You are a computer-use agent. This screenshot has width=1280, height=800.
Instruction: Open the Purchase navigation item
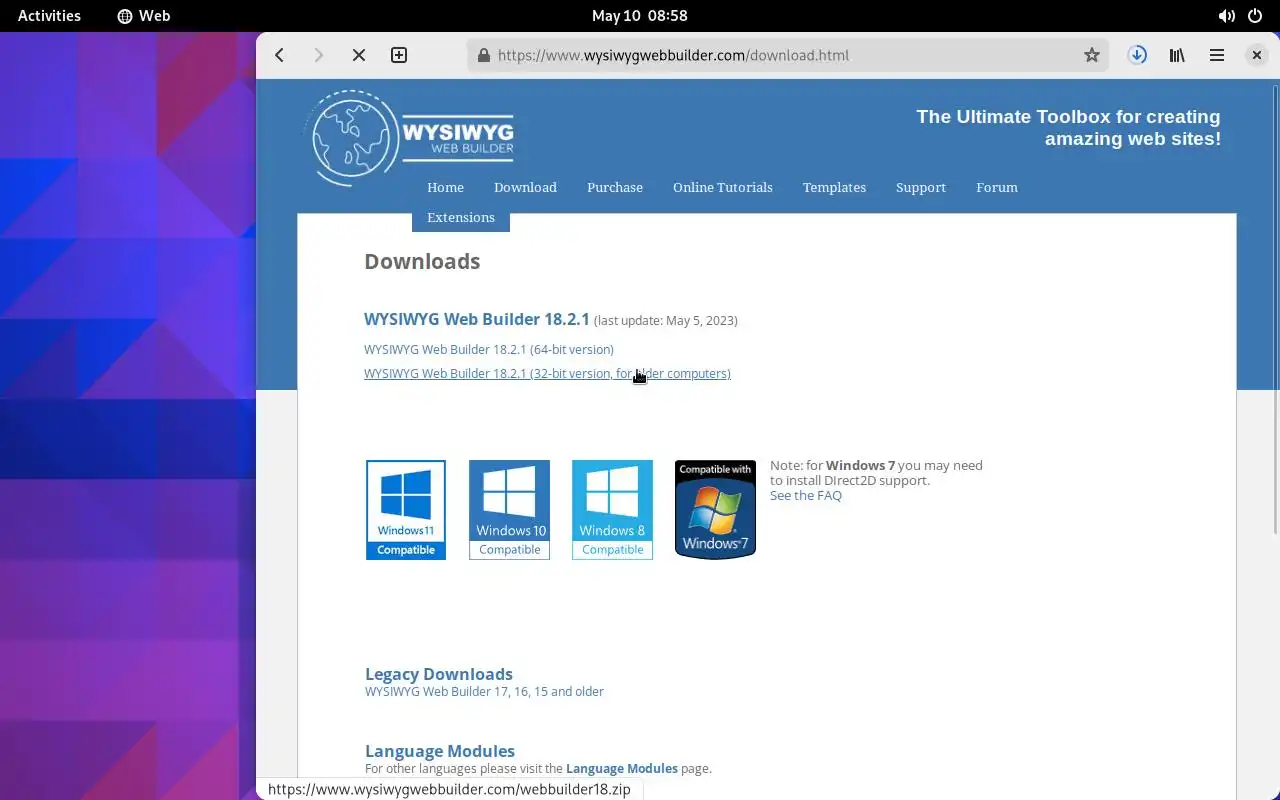615,187
